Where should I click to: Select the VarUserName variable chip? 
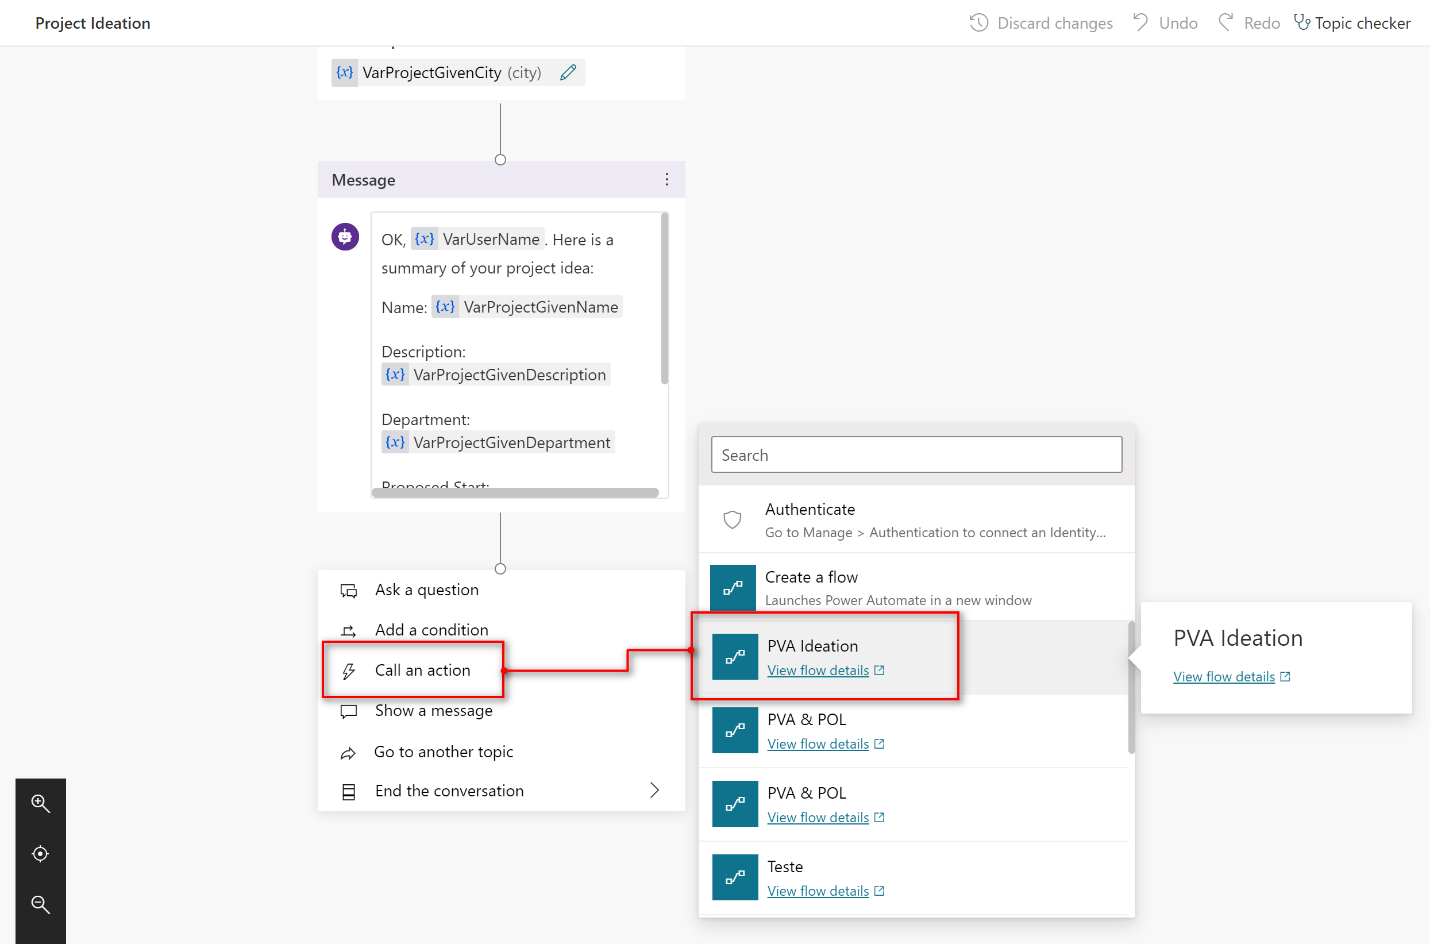click(x=477, y=239)
